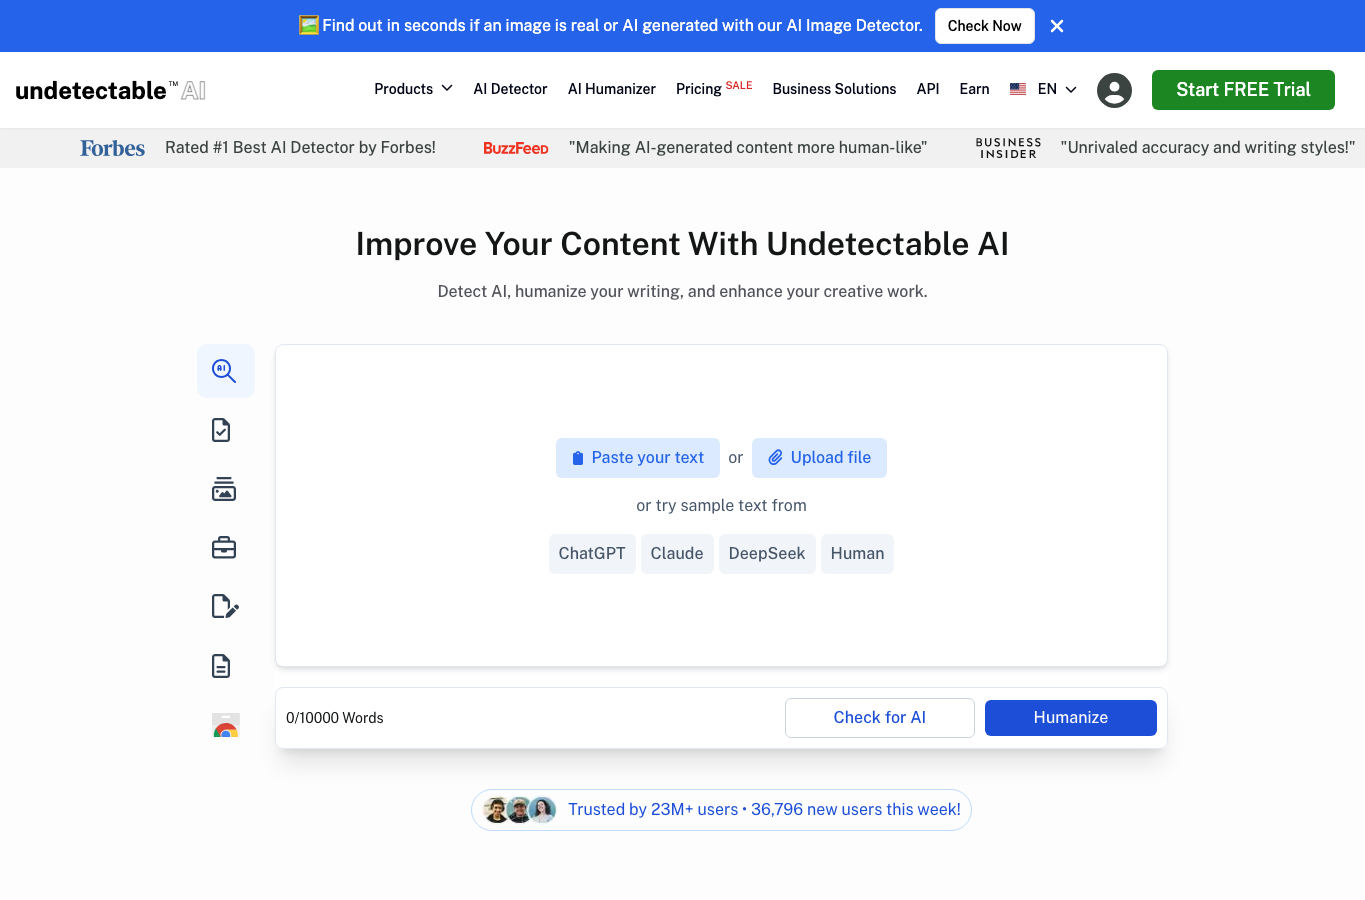
Task: Open the API nav link
Action: click(x=928, y=89)
